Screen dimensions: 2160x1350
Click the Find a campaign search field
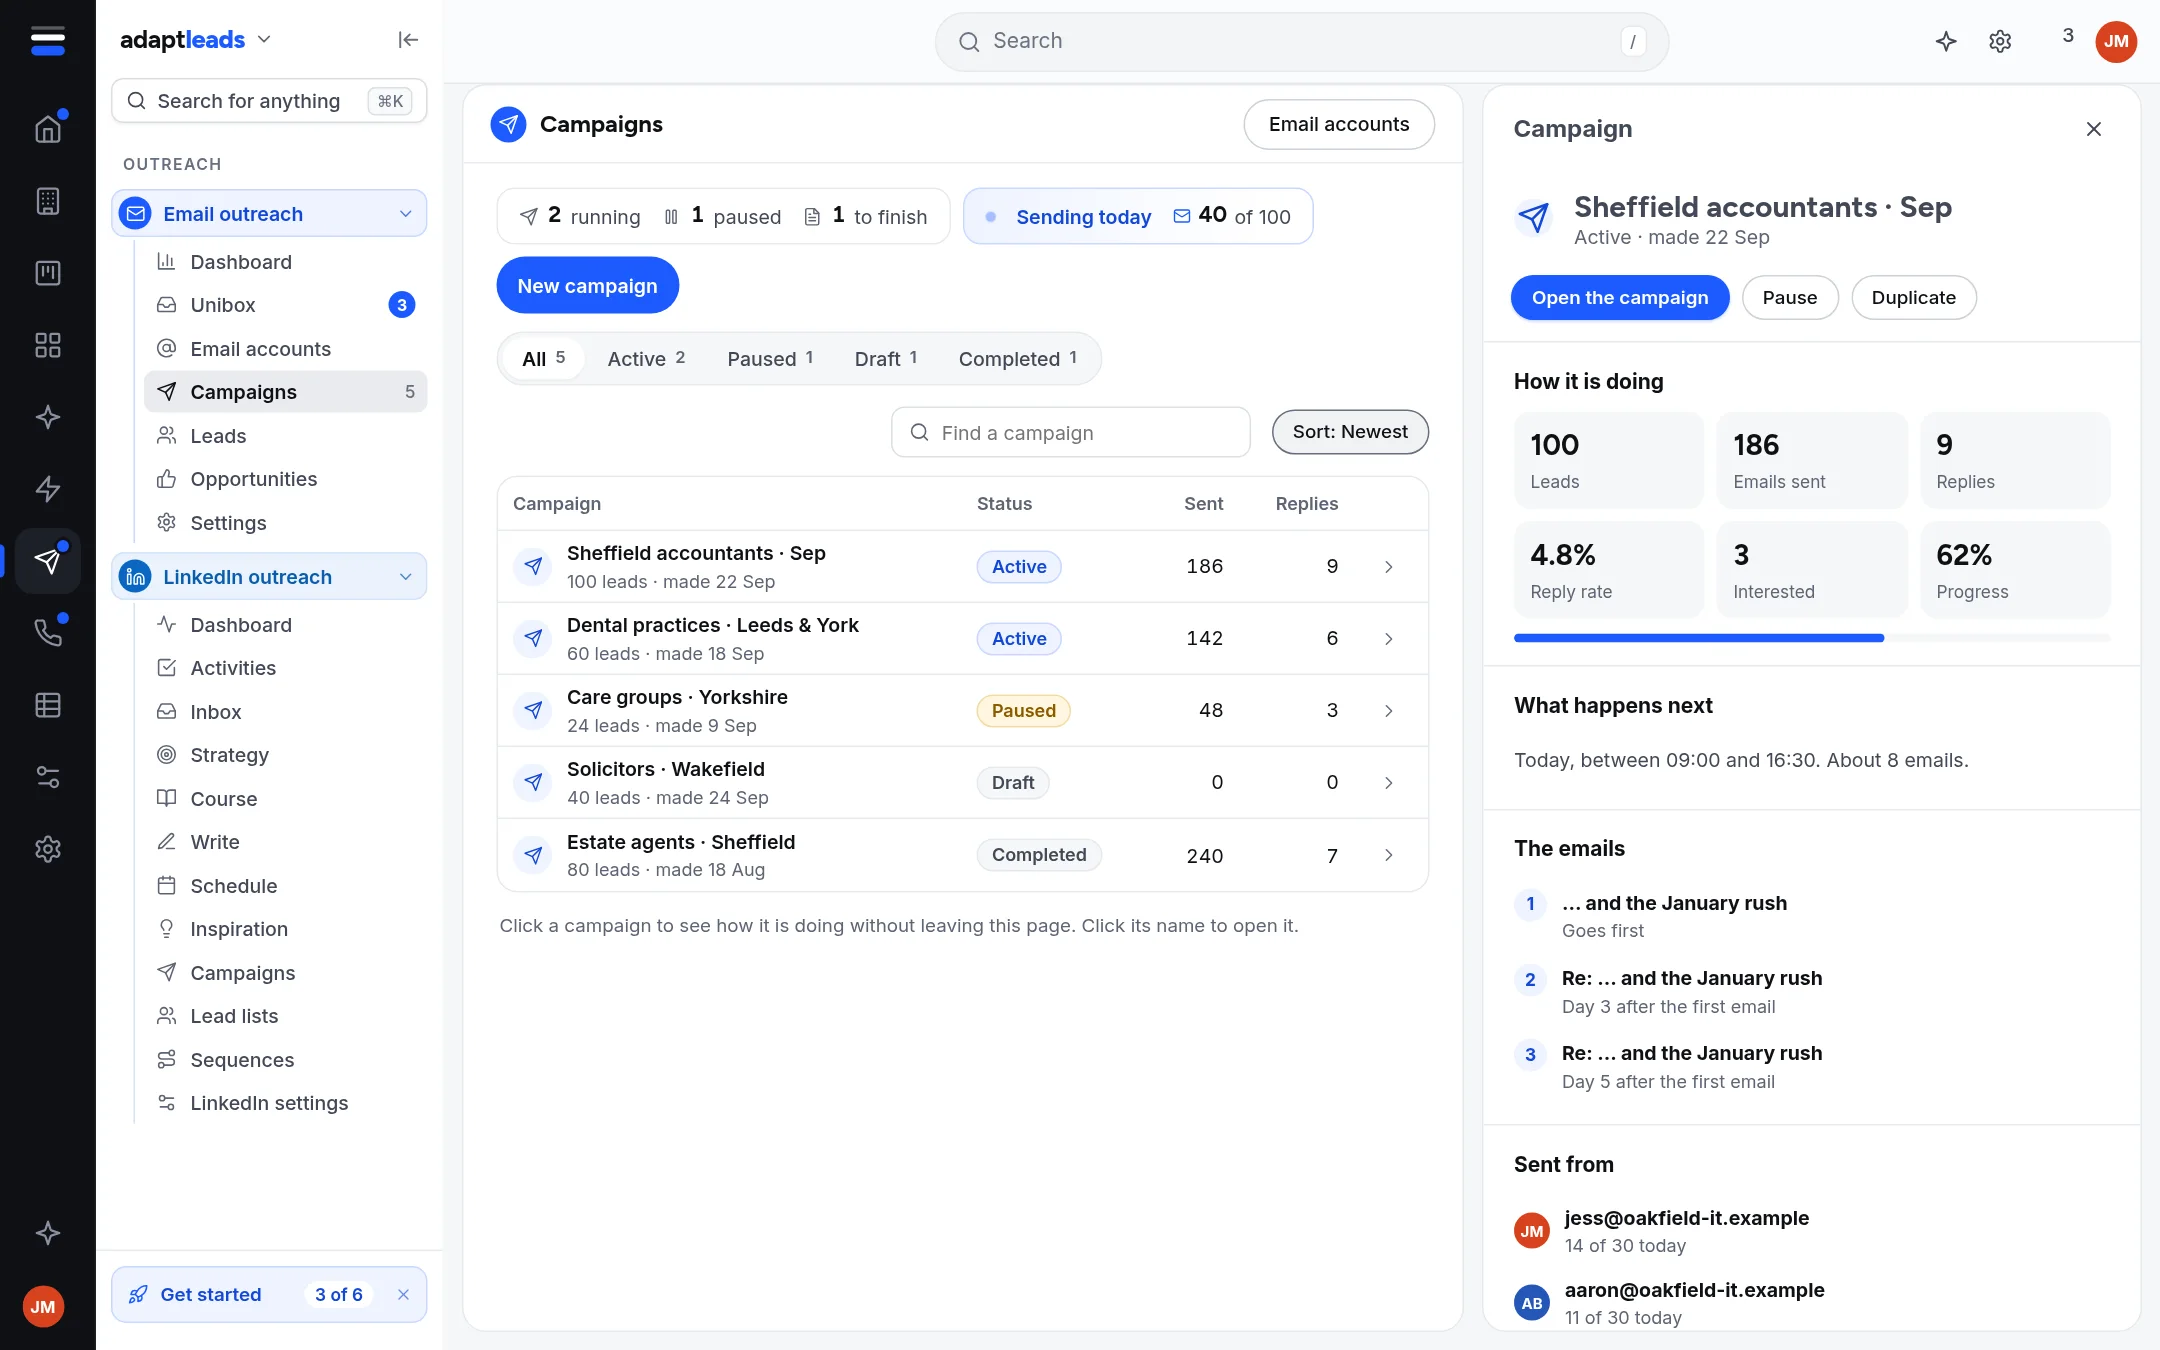pyautogui.click(x=1071, y=432)
